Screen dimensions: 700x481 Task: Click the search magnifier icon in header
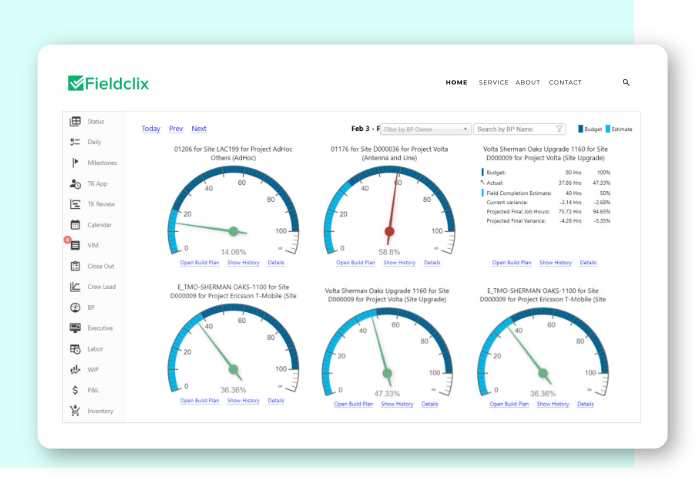(626, 83)
